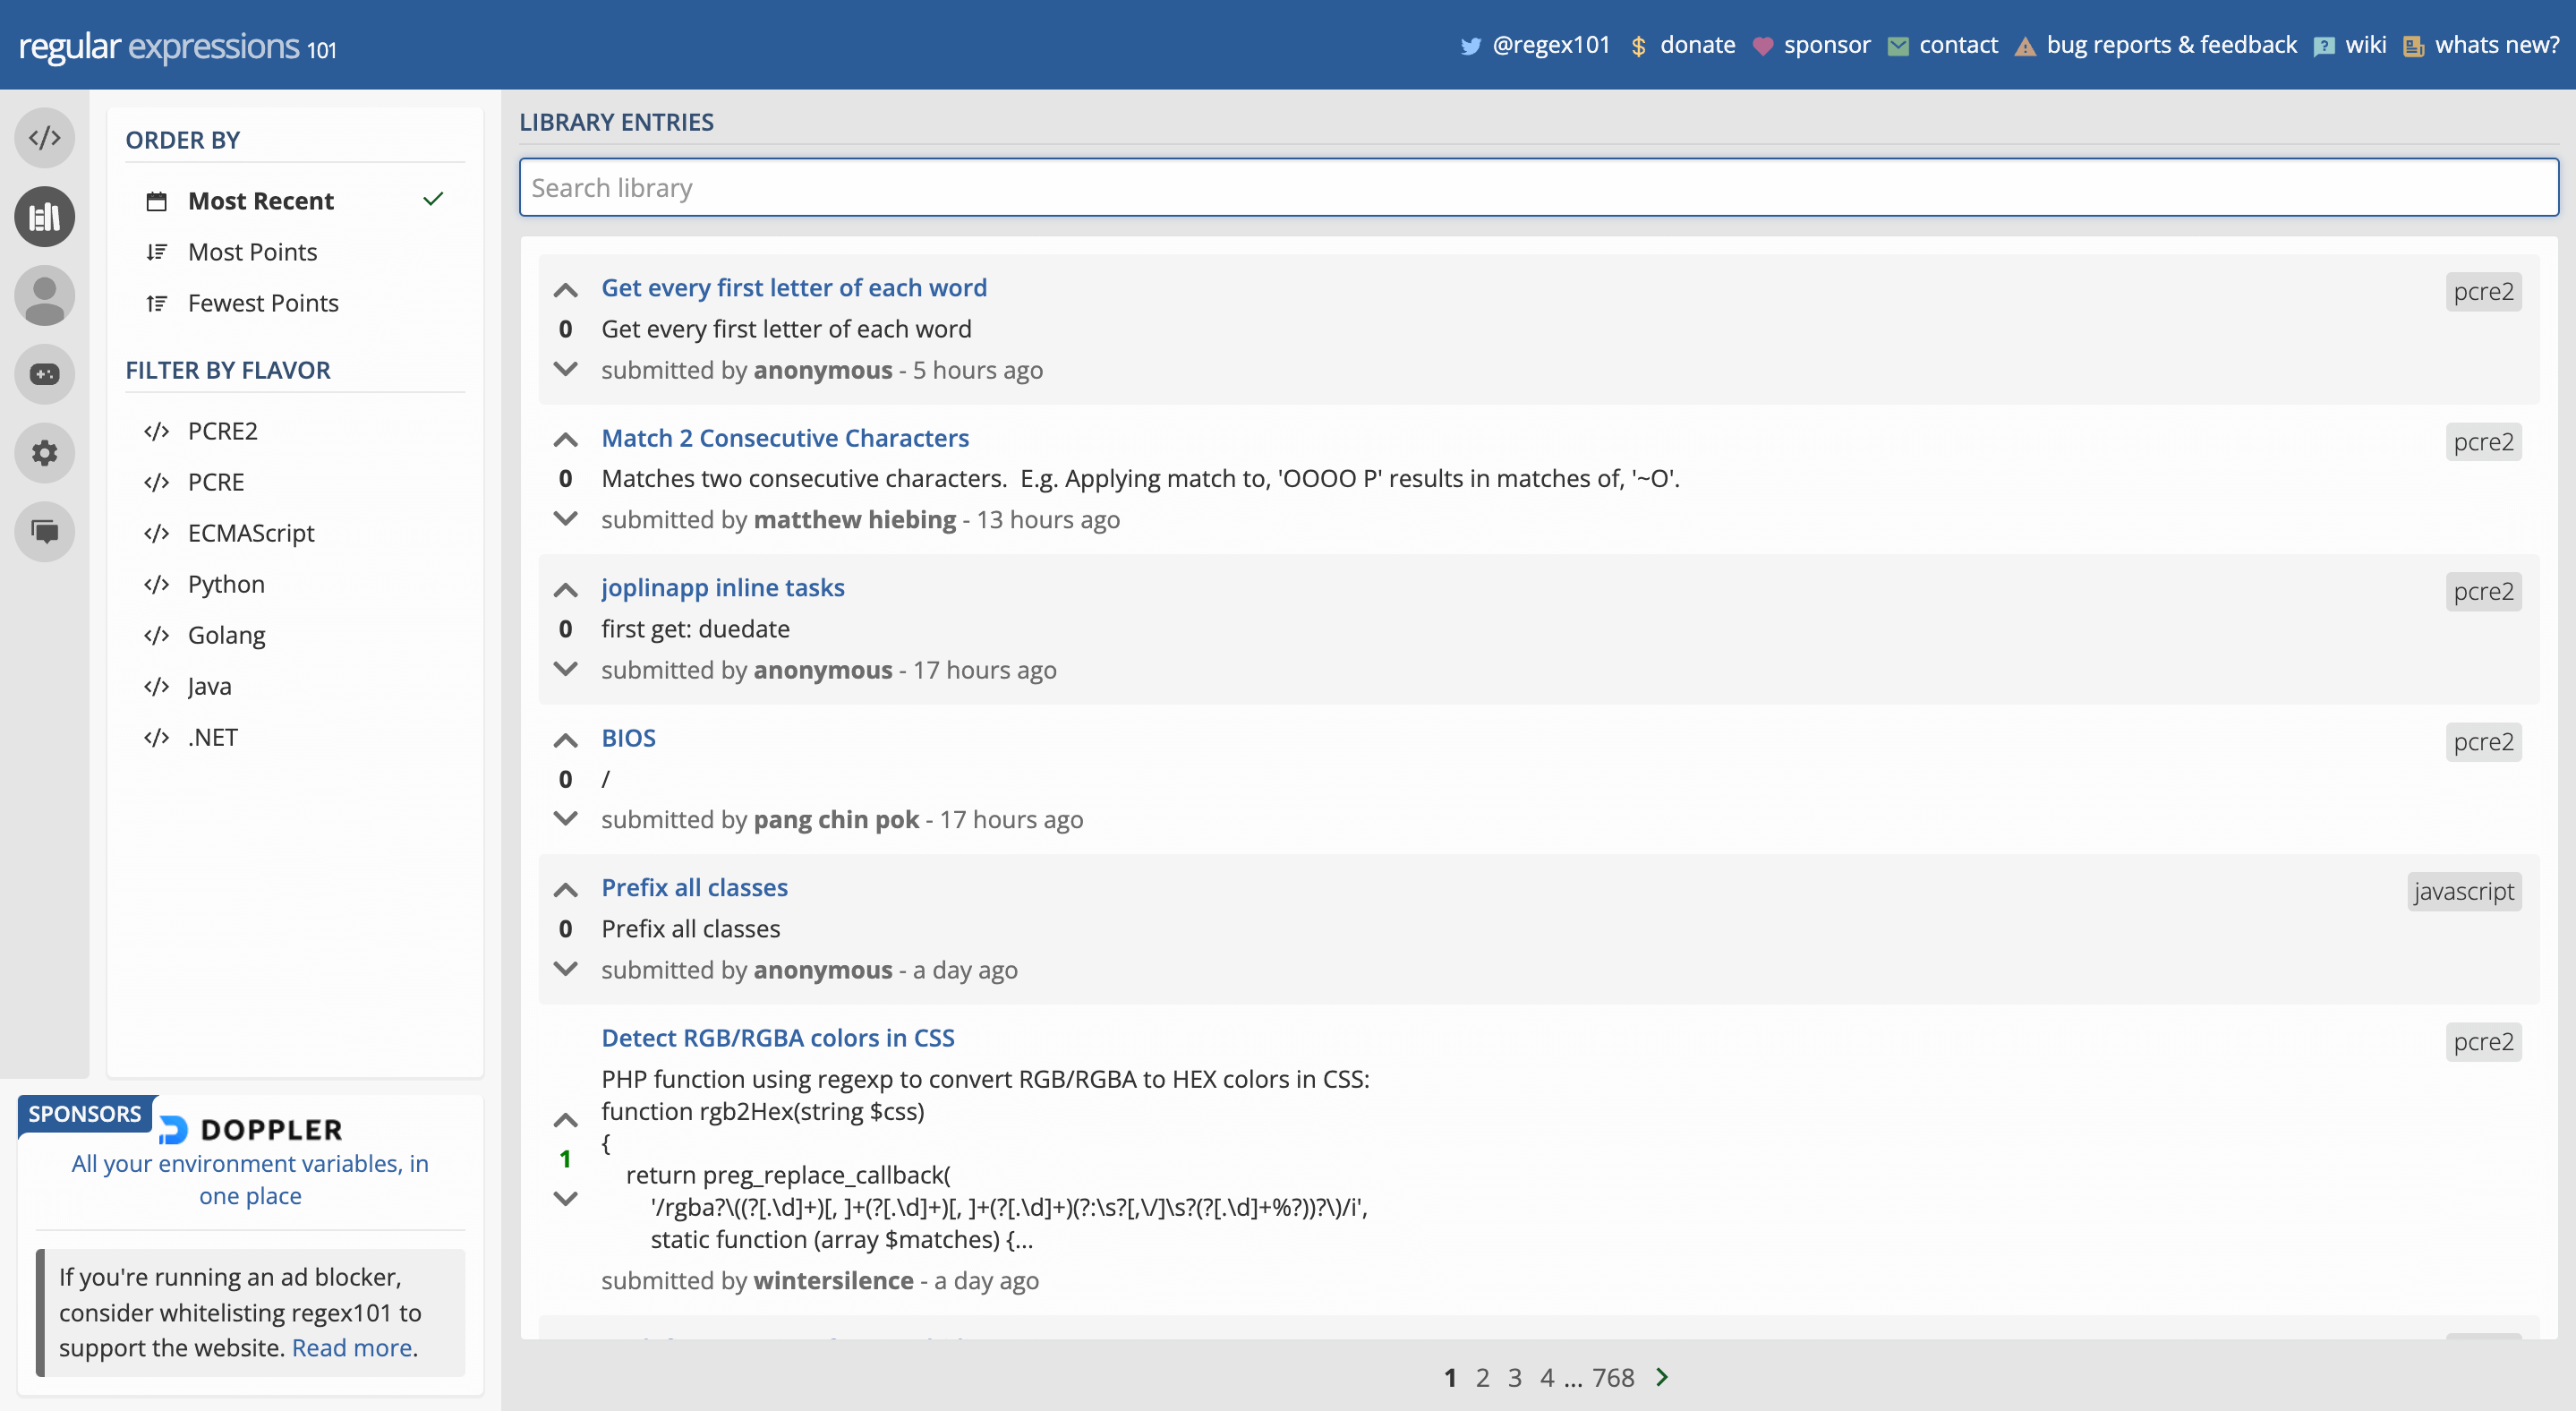Click the library sidebar icon

coord(44,217)
